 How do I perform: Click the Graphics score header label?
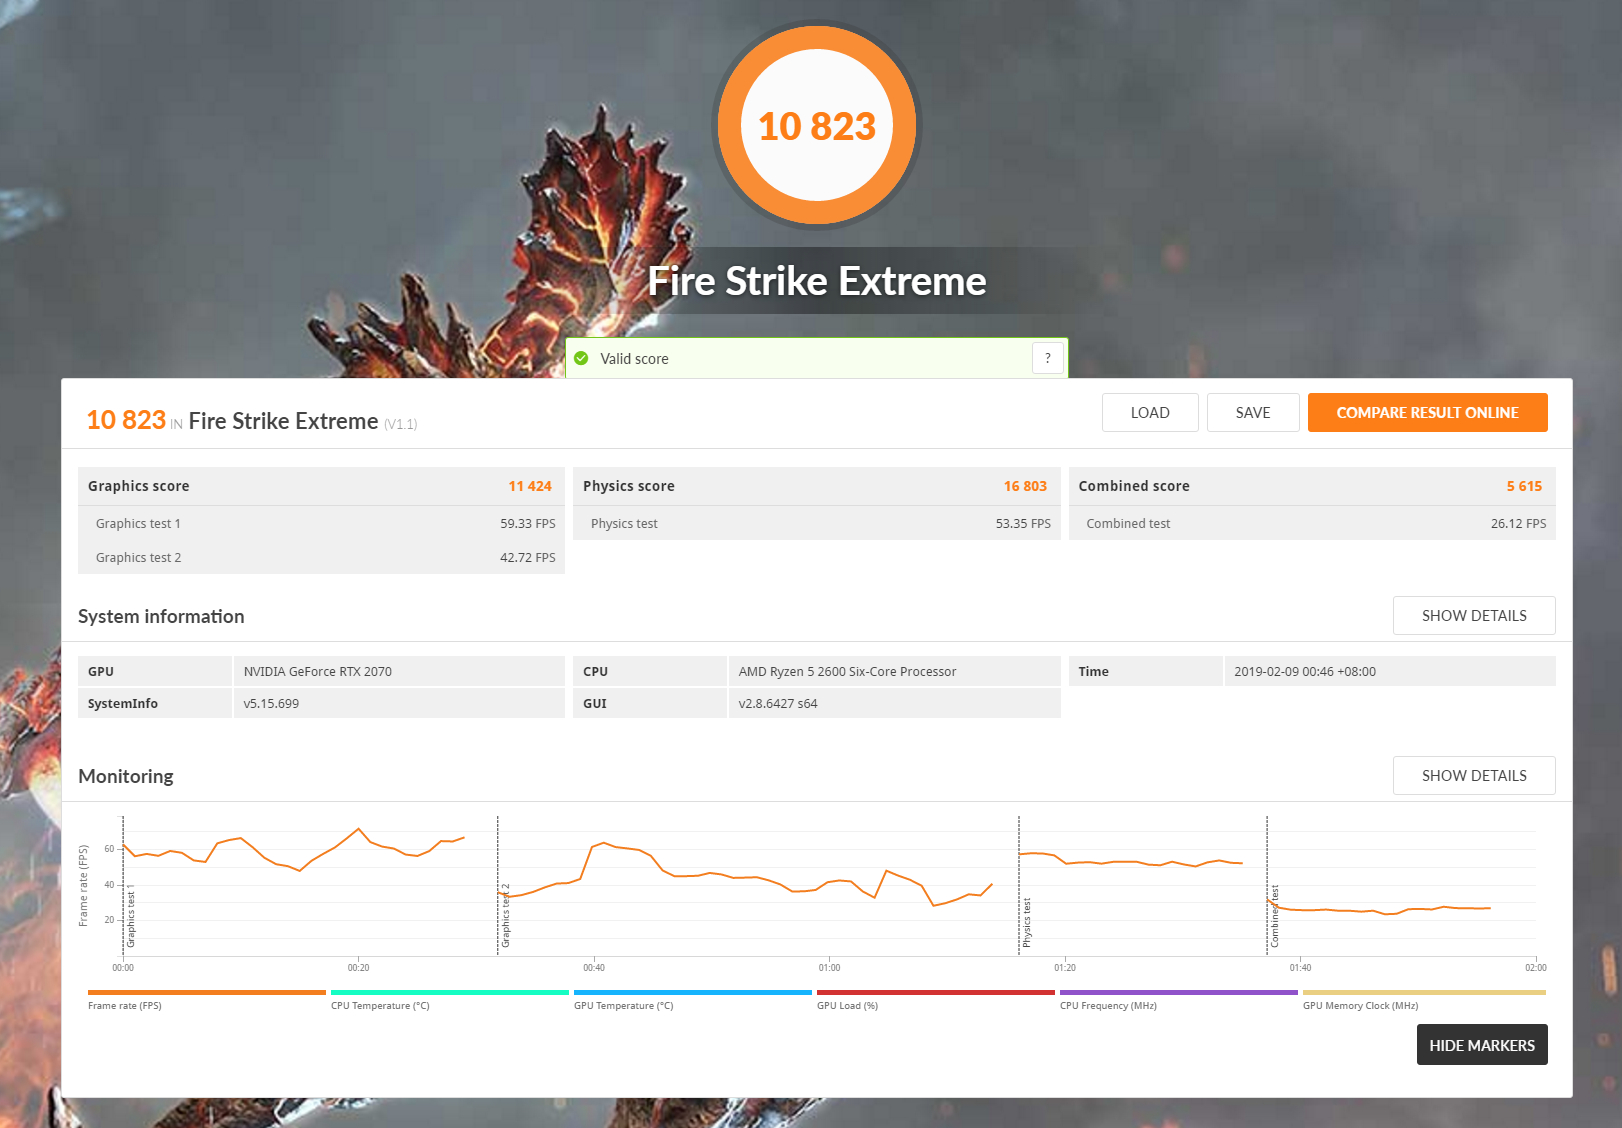pyautogui.click(x=139, y=486)
